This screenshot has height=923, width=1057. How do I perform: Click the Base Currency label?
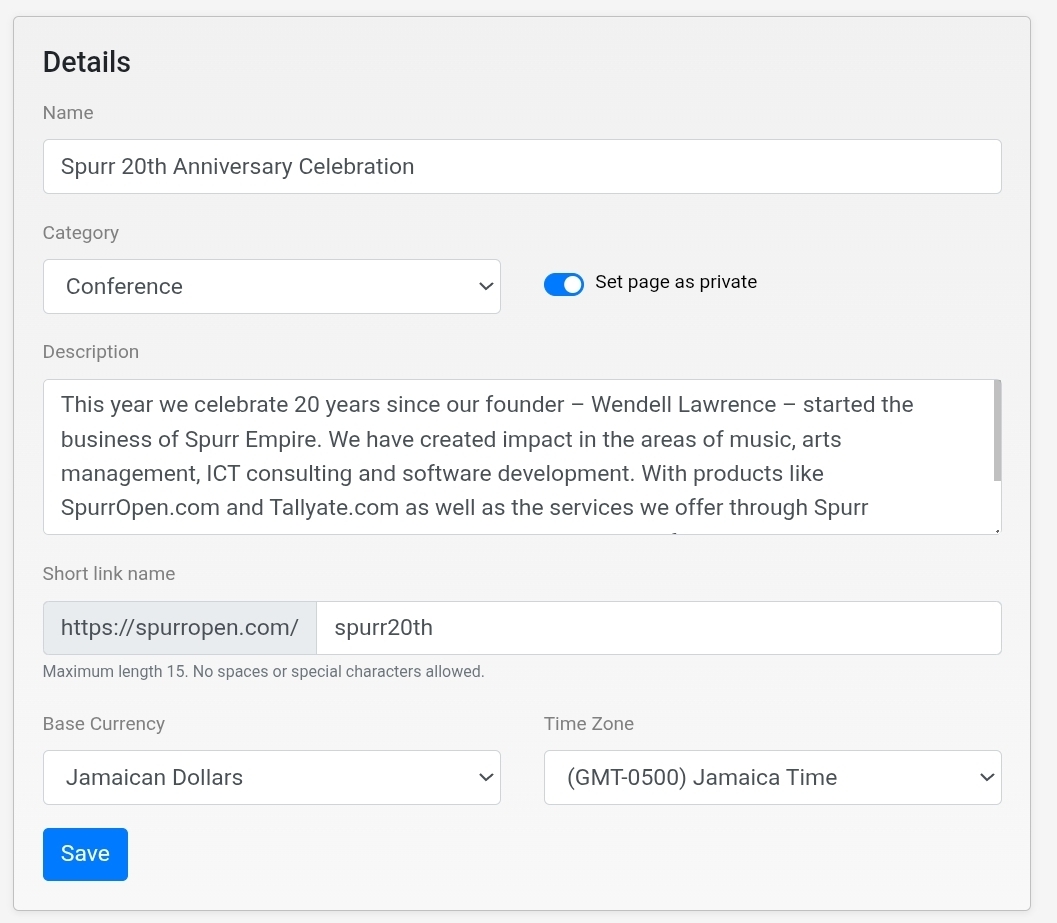pyautogui.click(x=104, y=723)
